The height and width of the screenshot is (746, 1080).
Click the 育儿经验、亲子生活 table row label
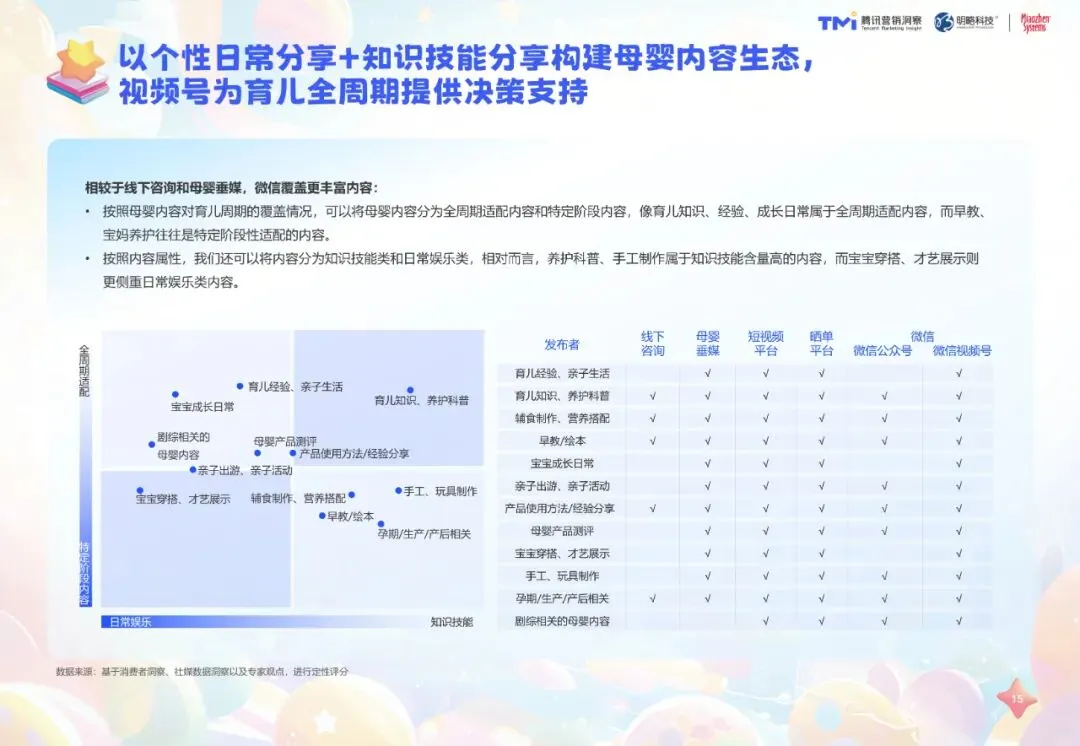click(x=562, y=373)
